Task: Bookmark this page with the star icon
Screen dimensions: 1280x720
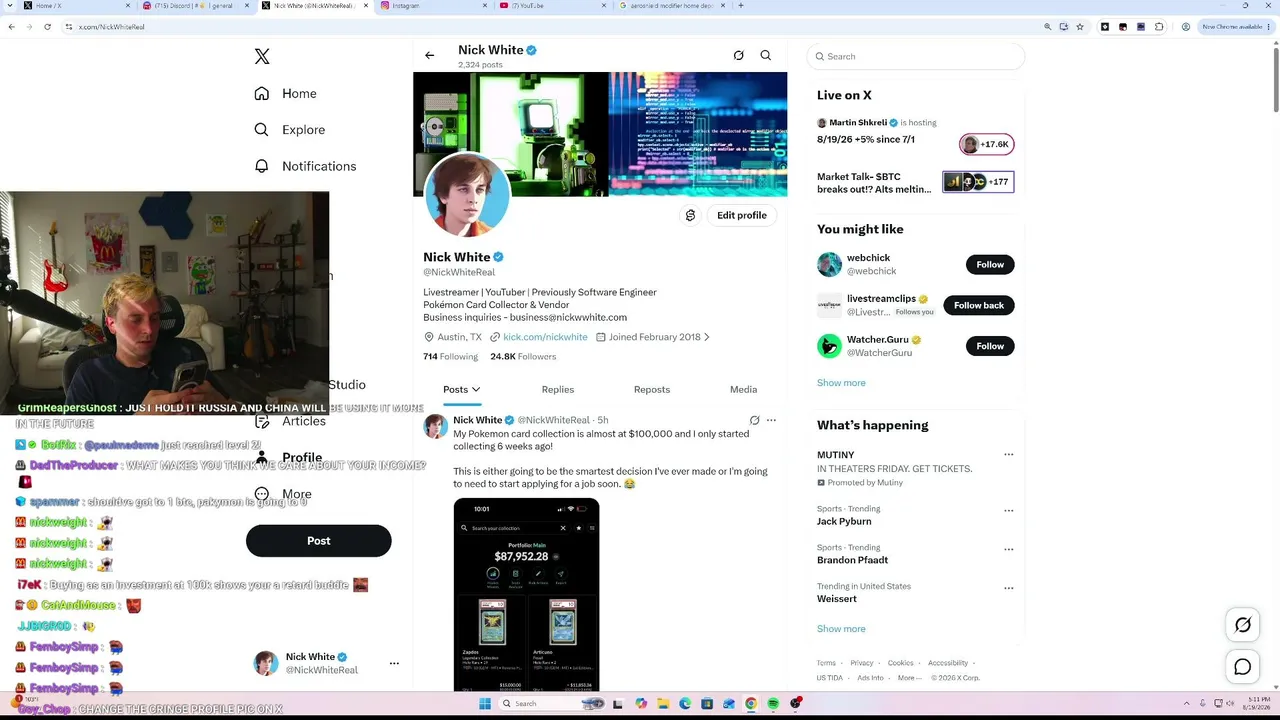Action: point(1080,27)
